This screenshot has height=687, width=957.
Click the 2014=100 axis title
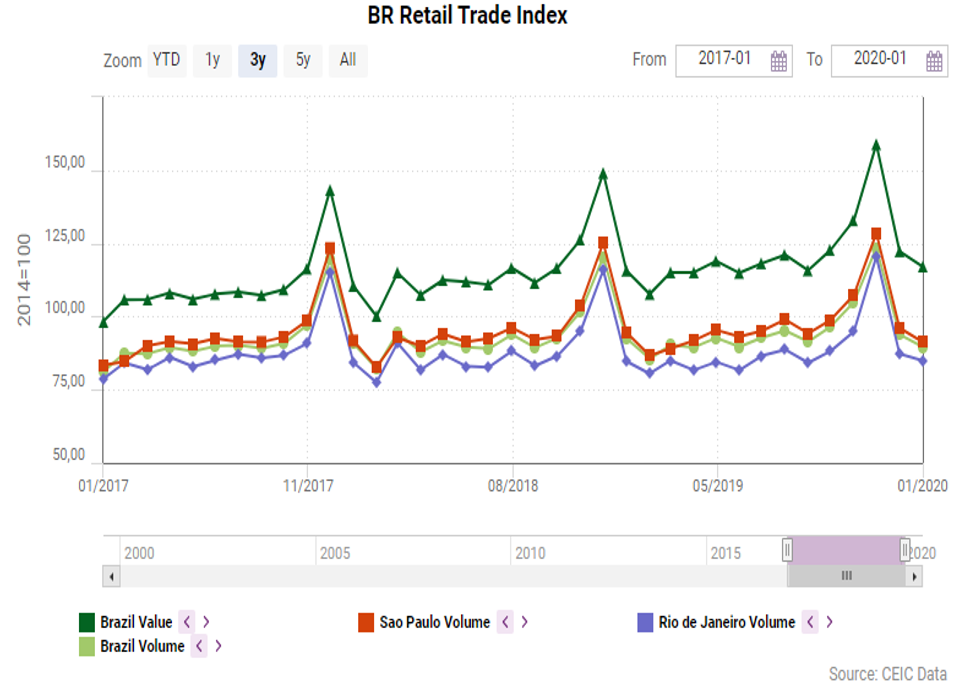click(x=24, y=280)
